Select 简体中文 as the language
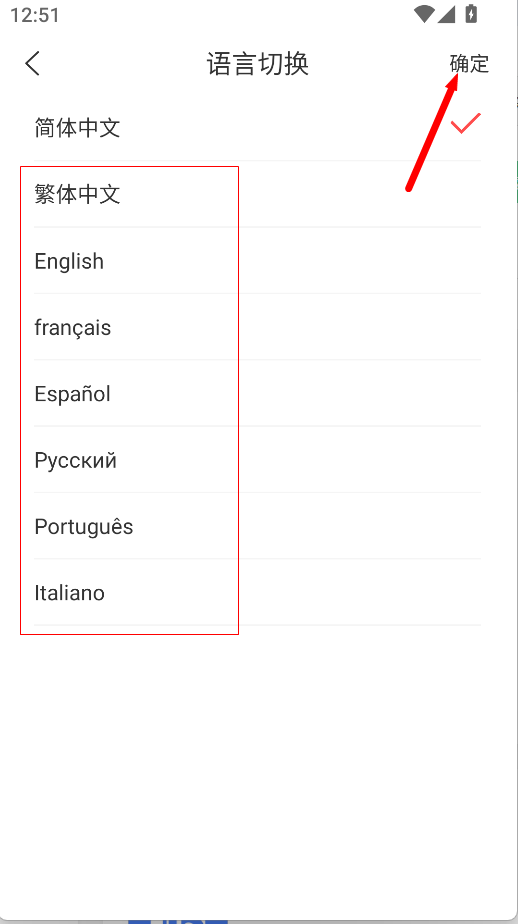518x924 pixels. click(258, 127)
